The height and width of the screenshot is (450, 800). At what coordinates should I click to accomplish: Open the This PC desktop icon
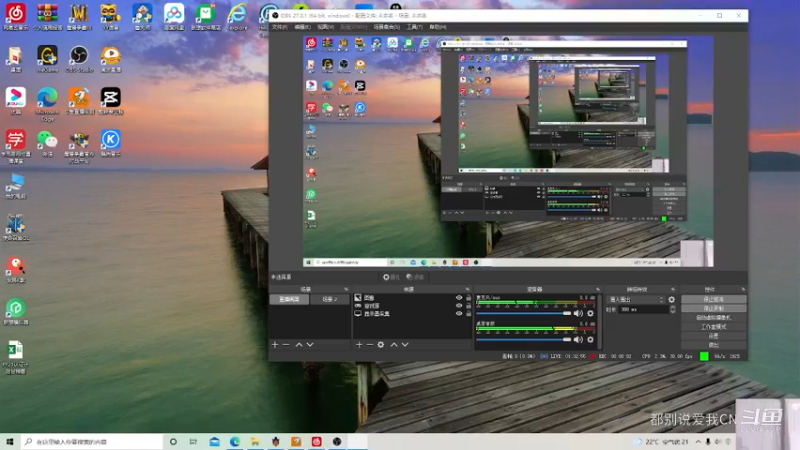click(x=16, y=186)
